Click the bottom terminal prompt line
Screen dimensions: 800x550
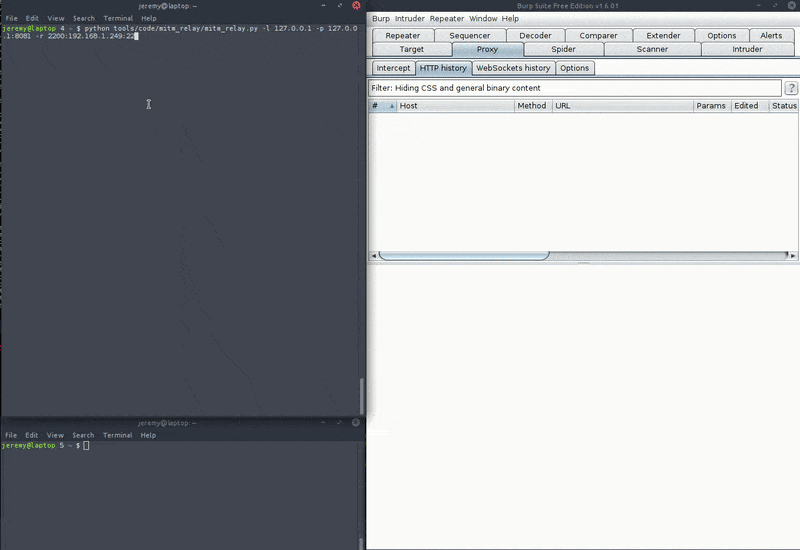click(46, 445)
